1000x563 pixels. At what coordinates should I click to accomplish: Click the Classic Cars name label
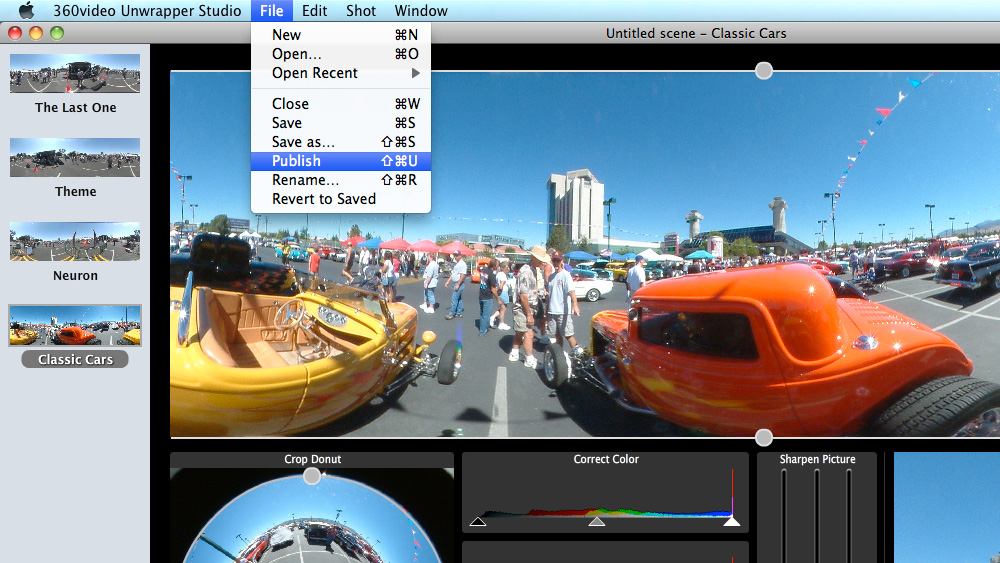tap(75, 360)
